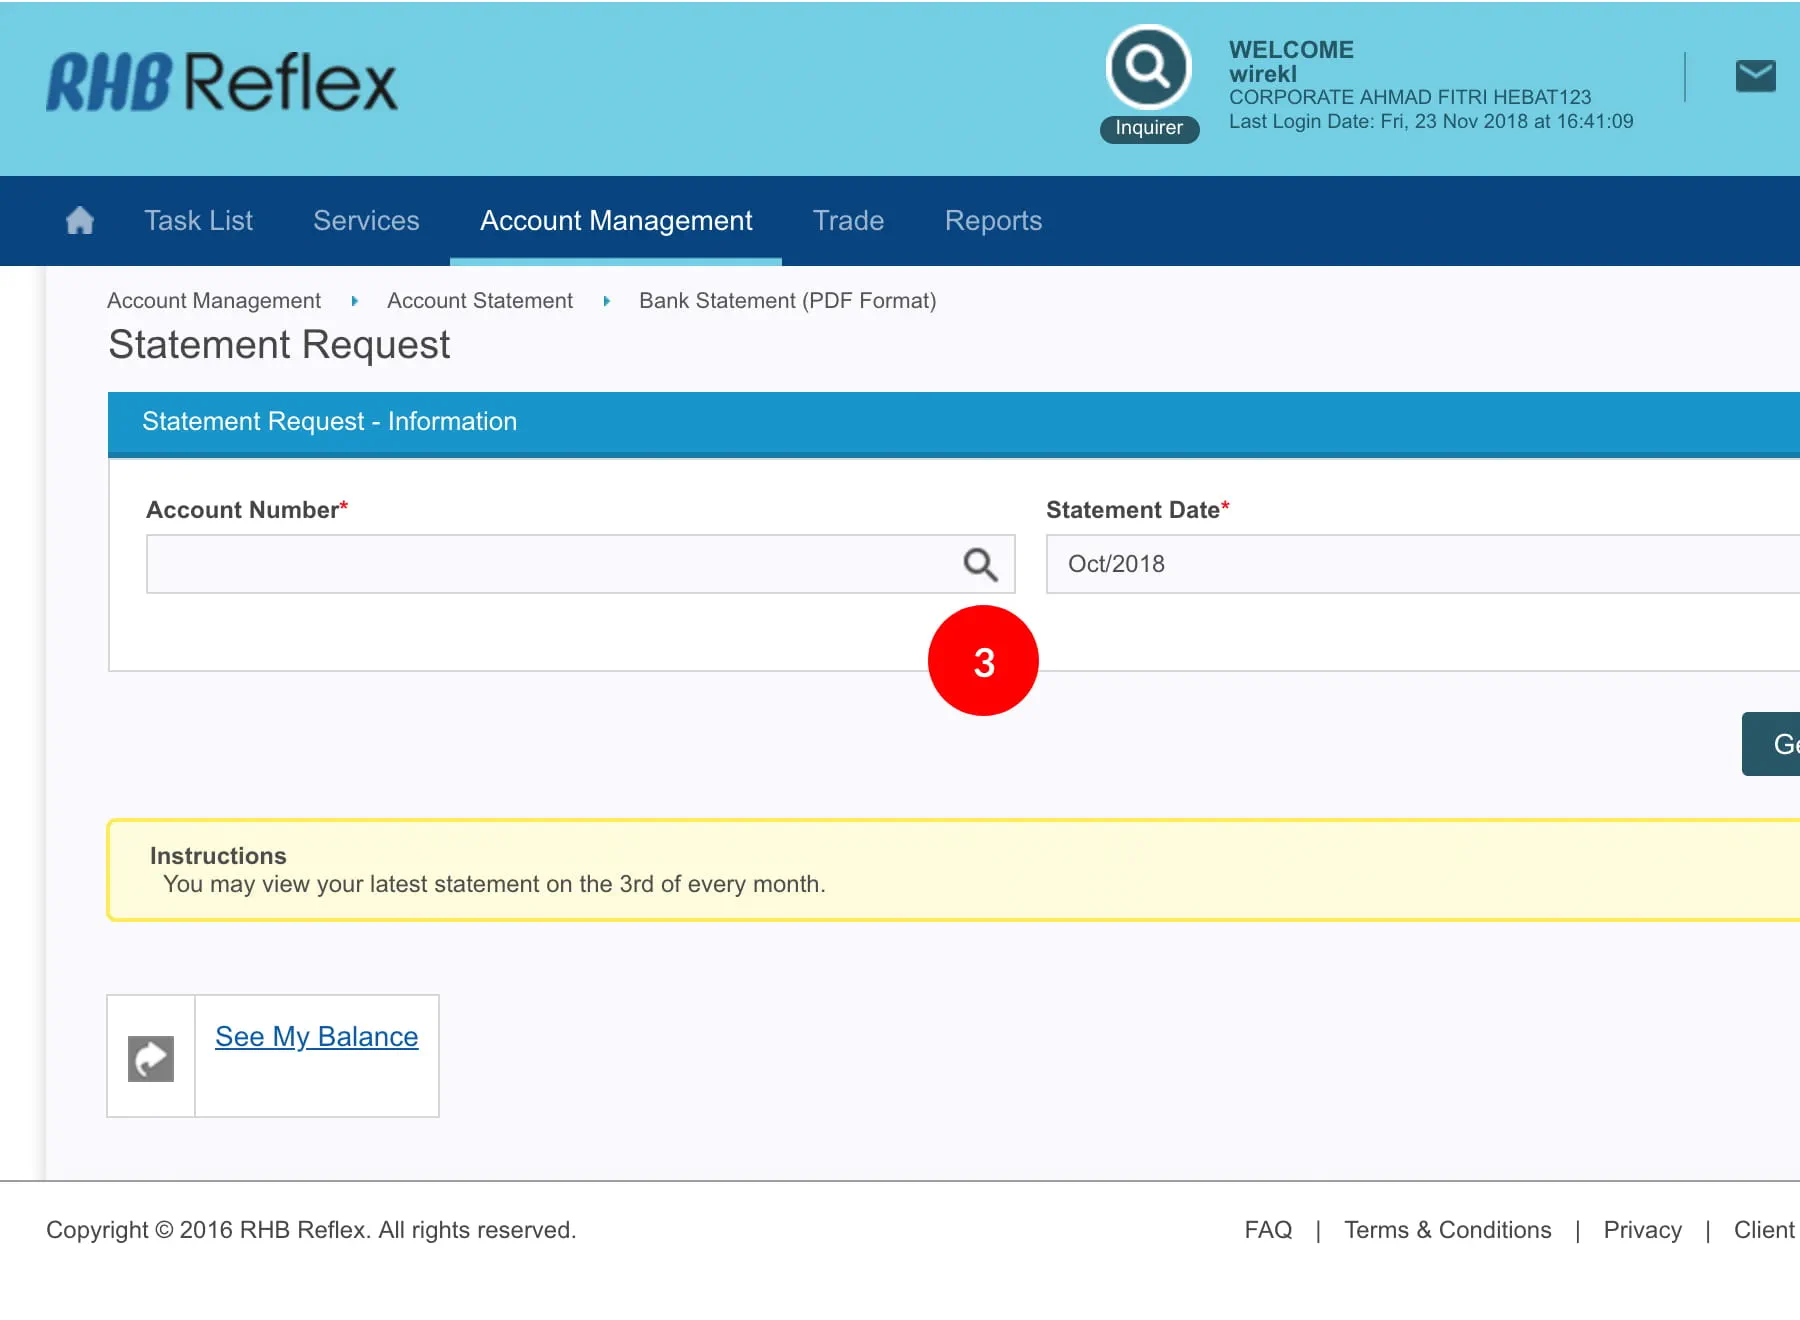Open Terms & Conditions footer link
Image resolution: width=1800 pixels, height=1320 pixels.
(x=1447, y=1230)
